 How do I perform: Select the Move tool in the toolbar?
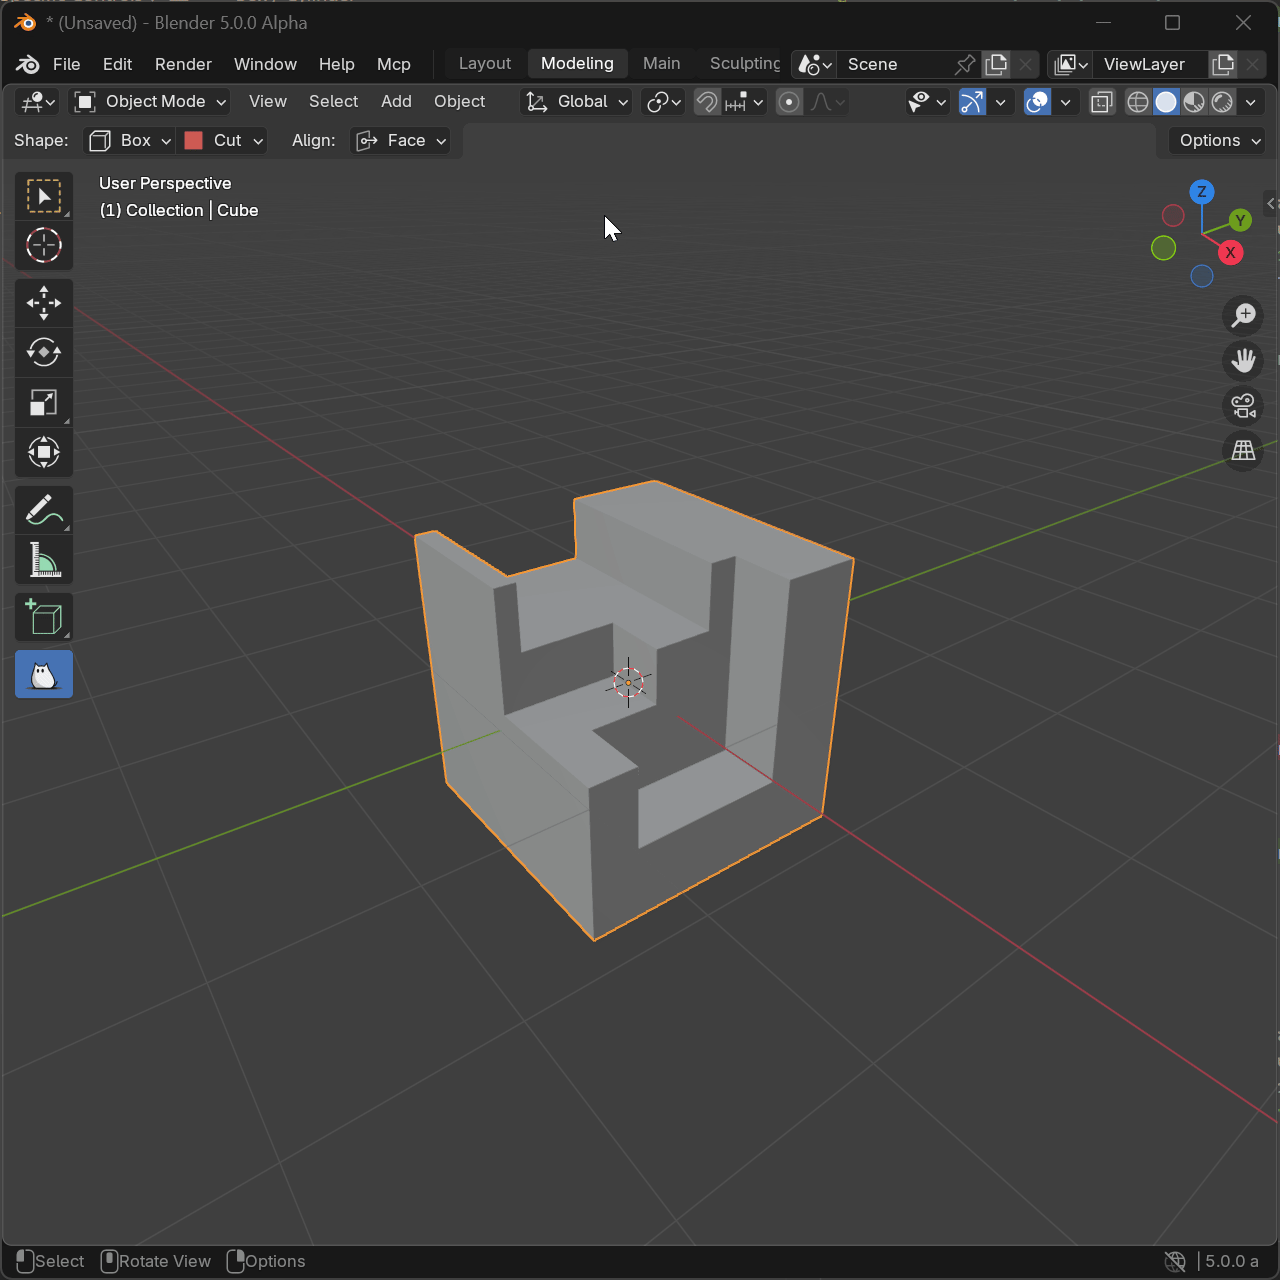point(44,303)
